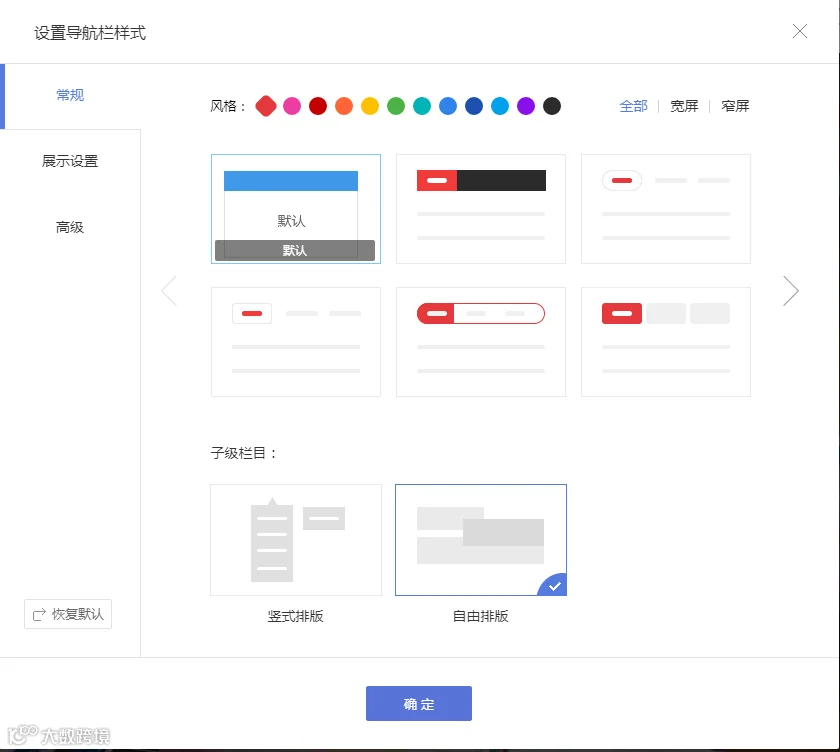The width and height of the screenshot is (840, 752).
Task: Go to previous page of styles
Action: [x=169, y=291]
